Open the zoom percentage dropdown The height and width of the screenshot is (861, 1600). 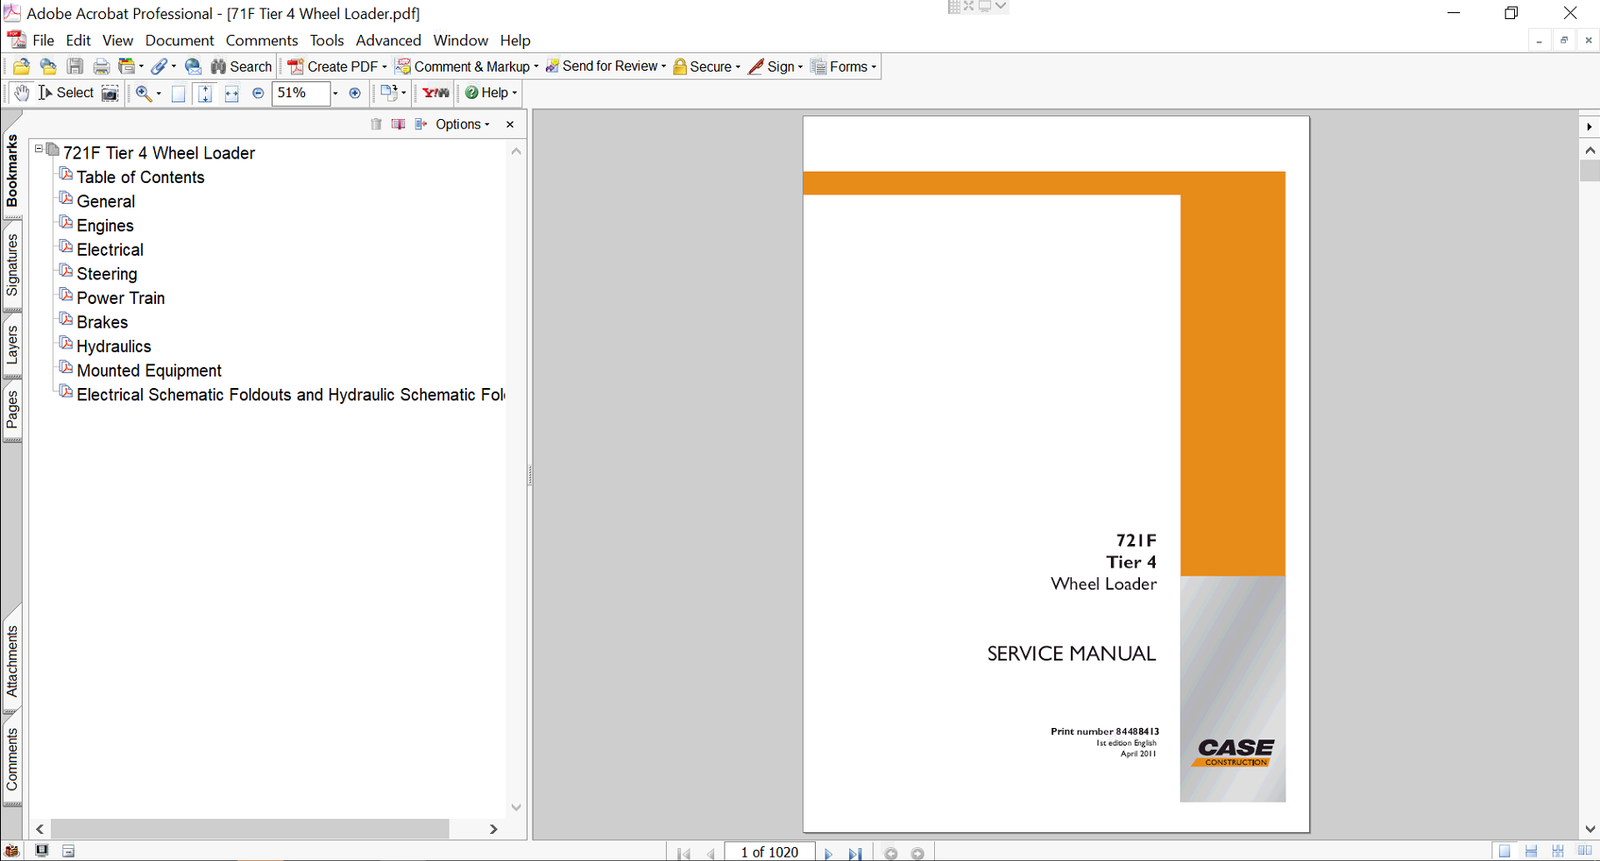pyautogui.click(x=335, y=93)
